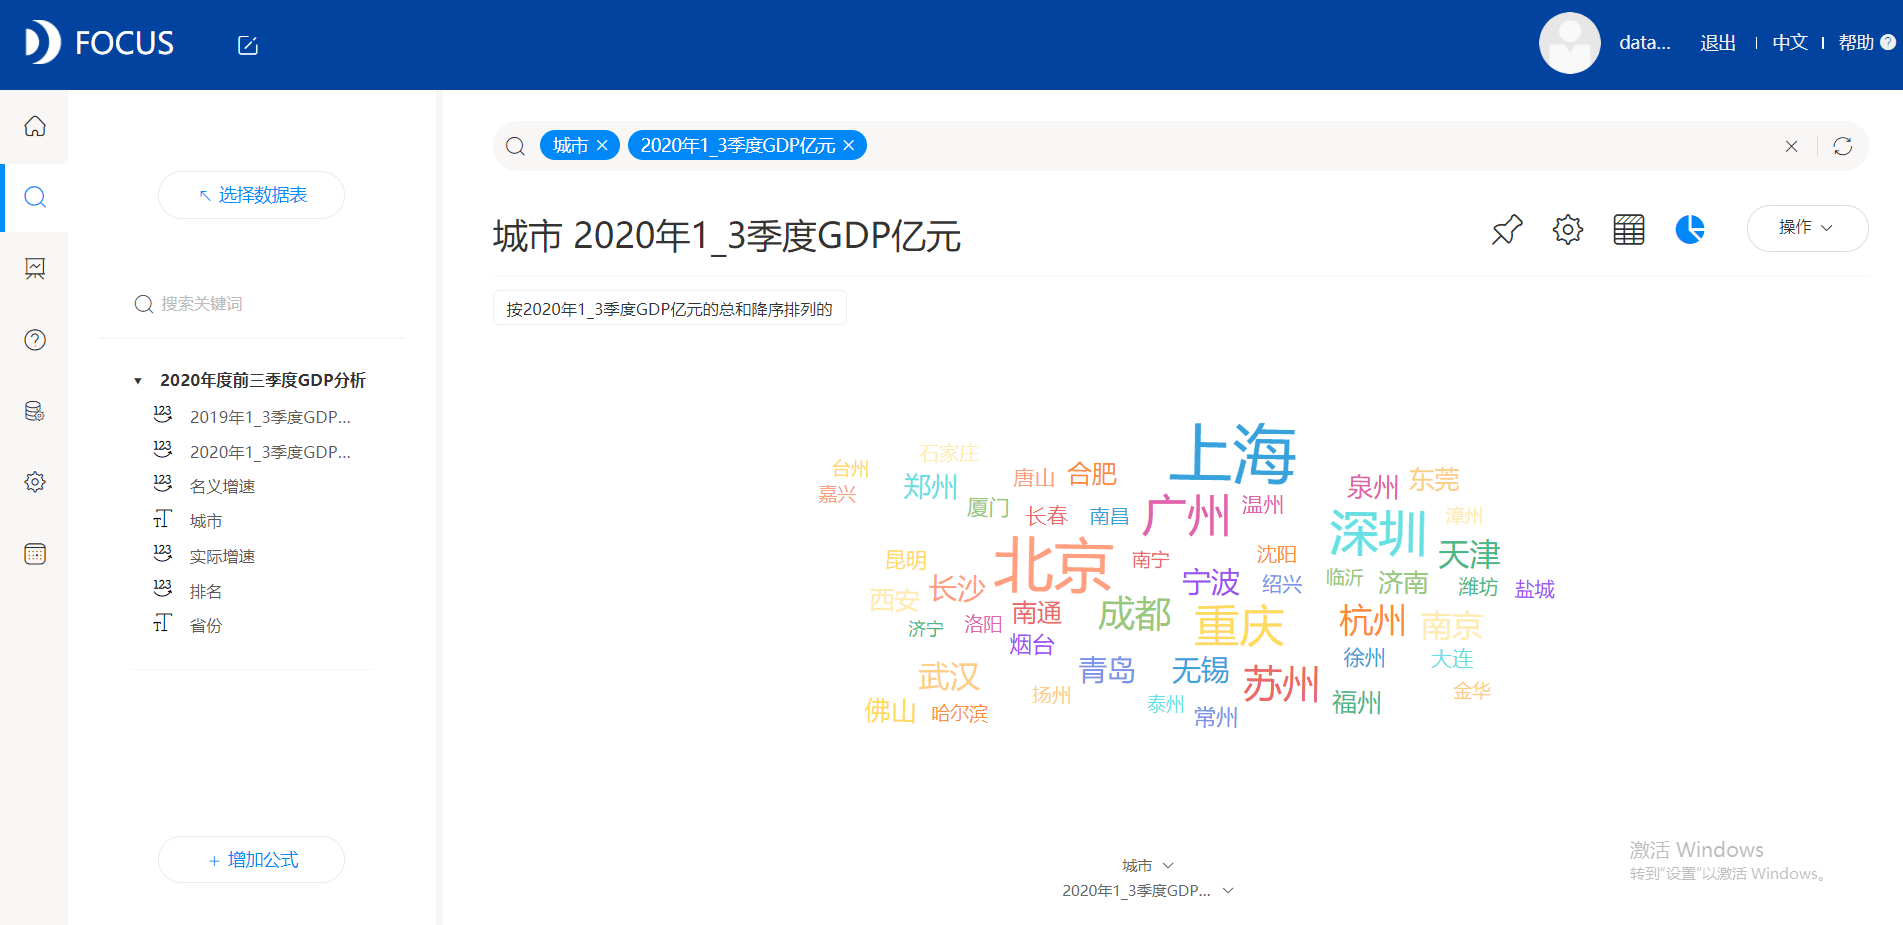Click the help question mark icon in header
This screenshot has height=925, width=1903.
coord(1888,42)
